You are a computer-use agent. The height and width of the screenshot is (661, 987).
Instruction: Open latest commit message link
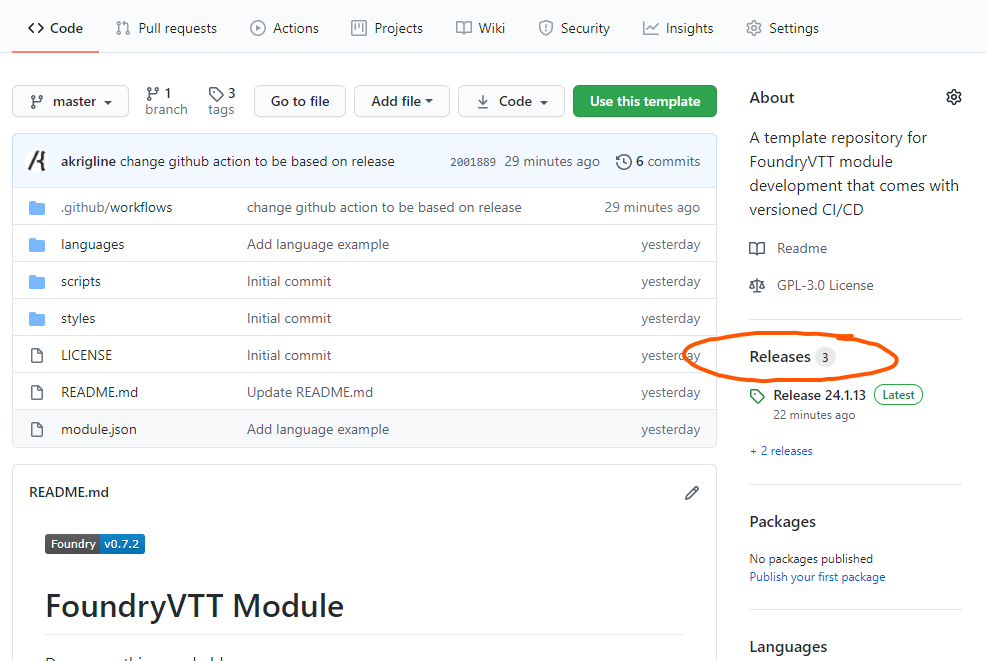[x=257, y=162]
